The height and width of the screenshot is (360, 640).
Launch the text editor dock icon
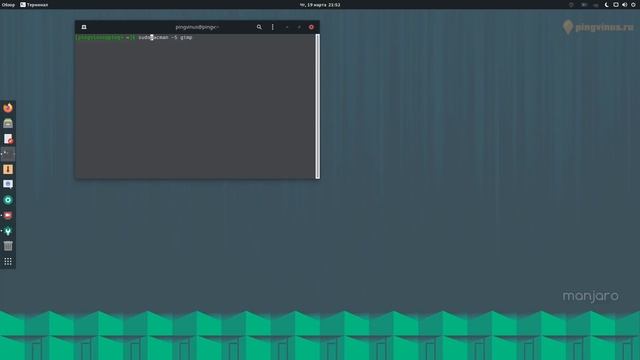click(8, 139)
